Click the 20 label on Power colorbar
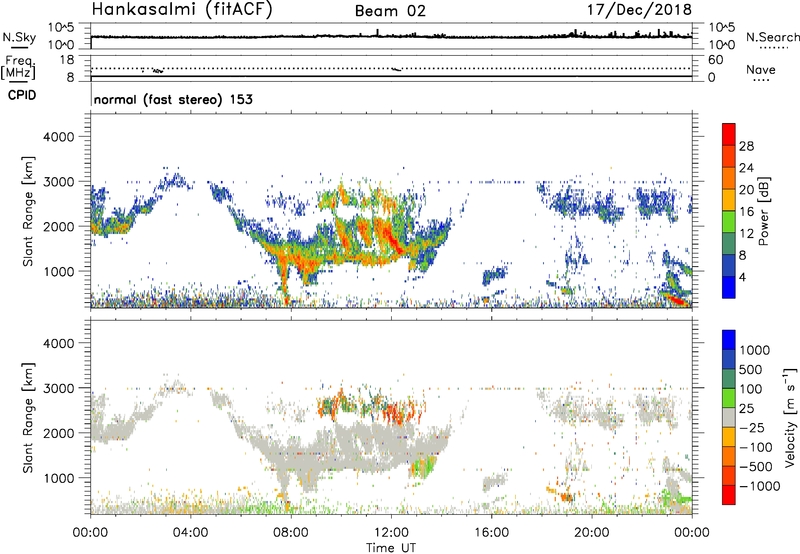Image resolution: width=800 pixels, height=554 pixels. 746,190
